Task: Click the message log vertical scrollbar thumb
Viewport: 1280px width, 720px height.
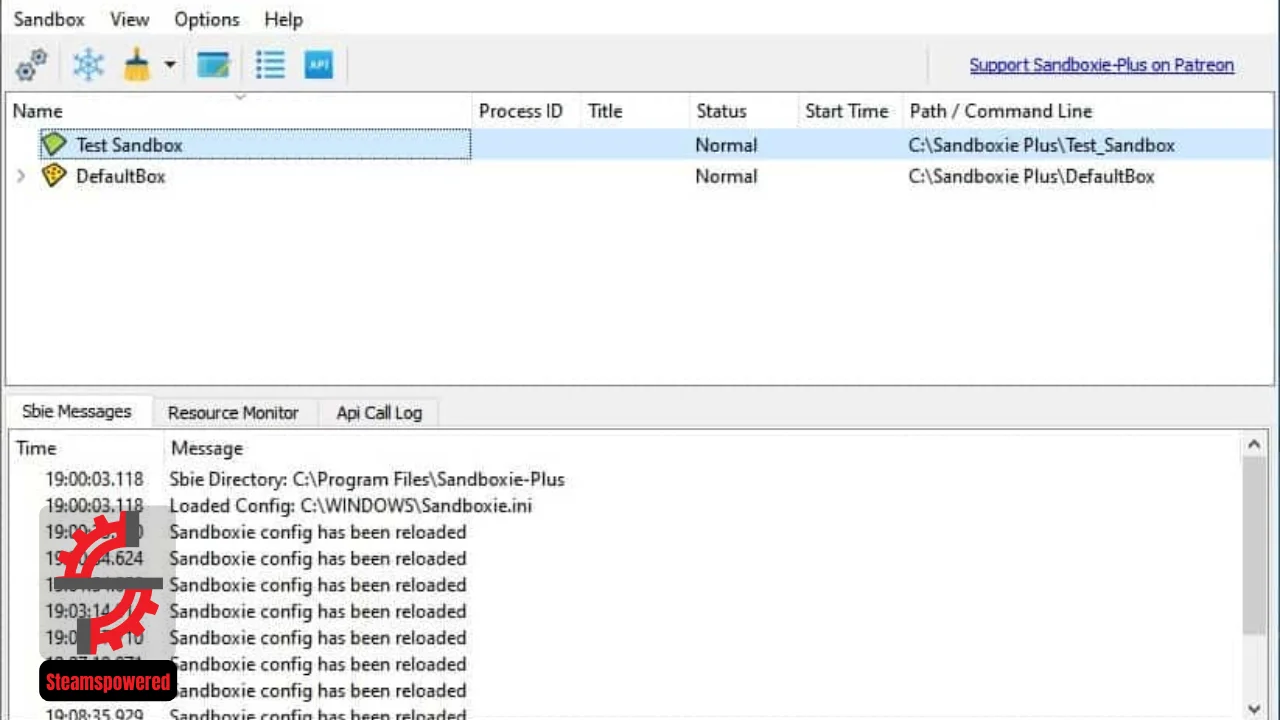Action: [x=1254, y=545]
